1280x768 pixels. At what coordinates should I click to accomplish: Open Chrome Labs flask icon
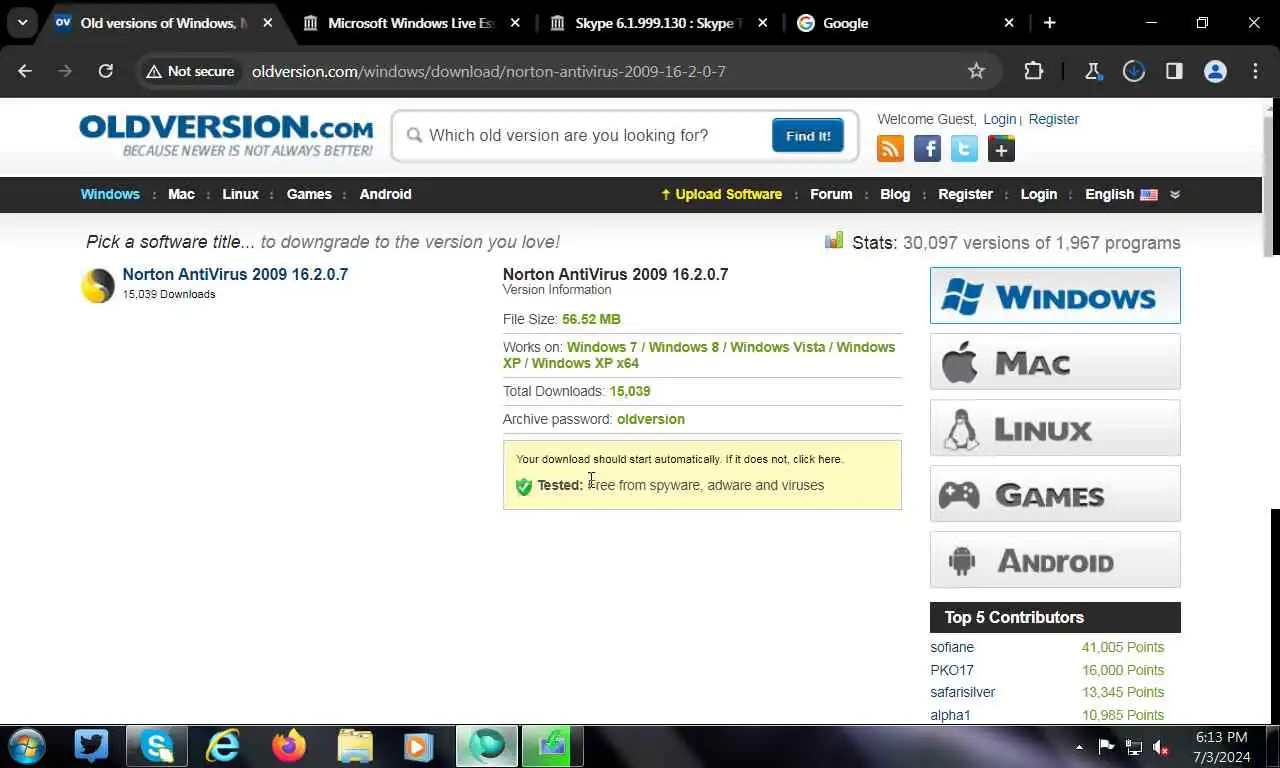1092,71
